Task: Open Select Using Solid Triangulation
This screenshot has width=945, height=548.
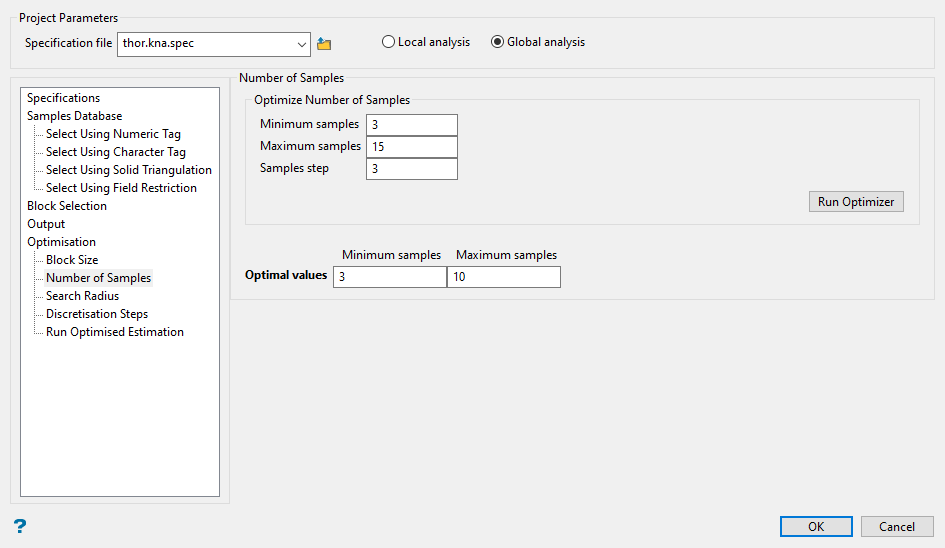Action: click(129, 170)
